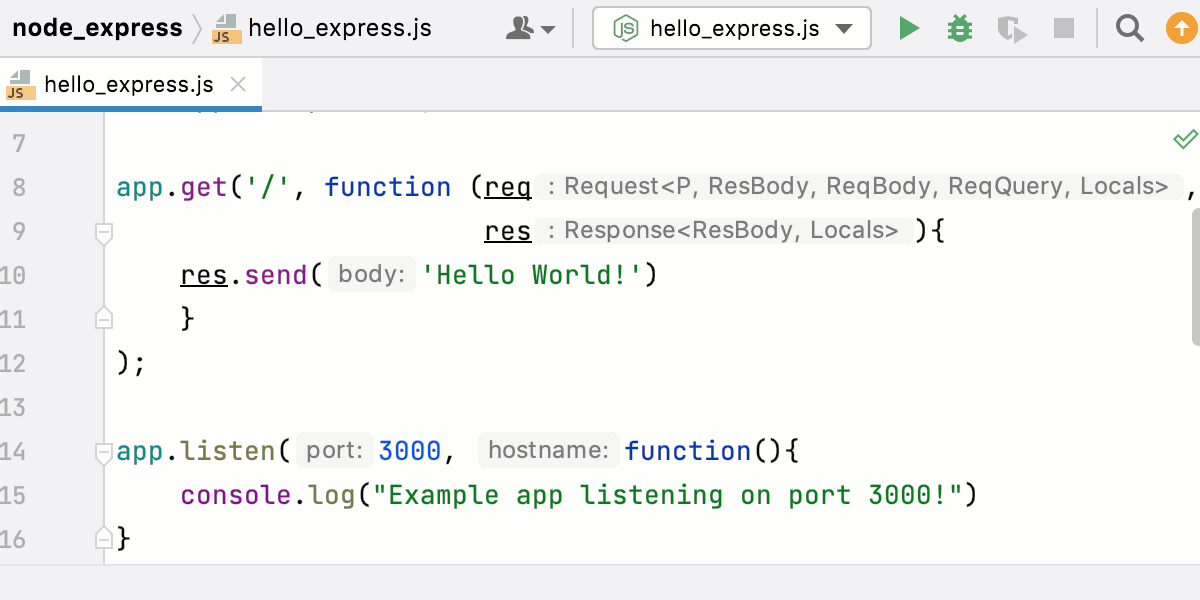This screenshot has width=1200, height=600.
Task: Select the hello_express.js editor tab
Action: (130, 86)
